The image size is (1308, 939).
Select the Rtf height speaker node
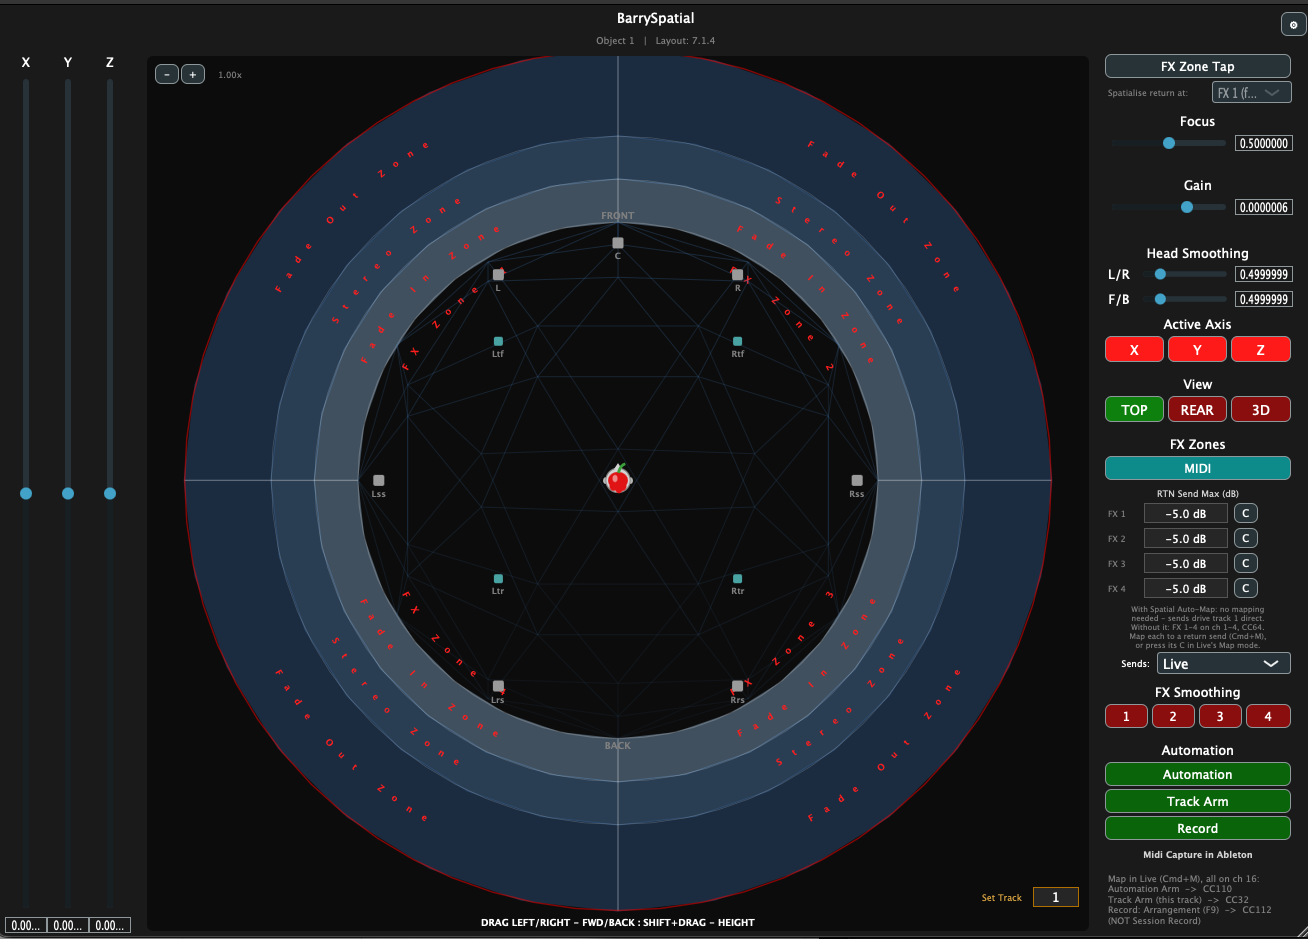738,341
